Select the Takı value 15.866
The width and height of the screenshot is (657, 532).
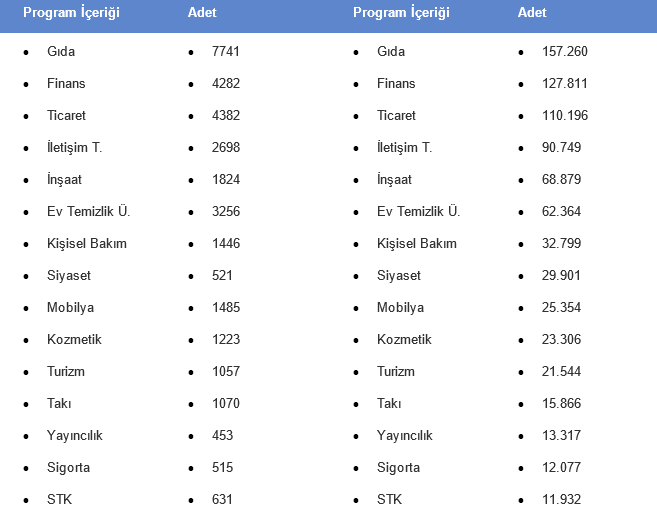[561, 403]
